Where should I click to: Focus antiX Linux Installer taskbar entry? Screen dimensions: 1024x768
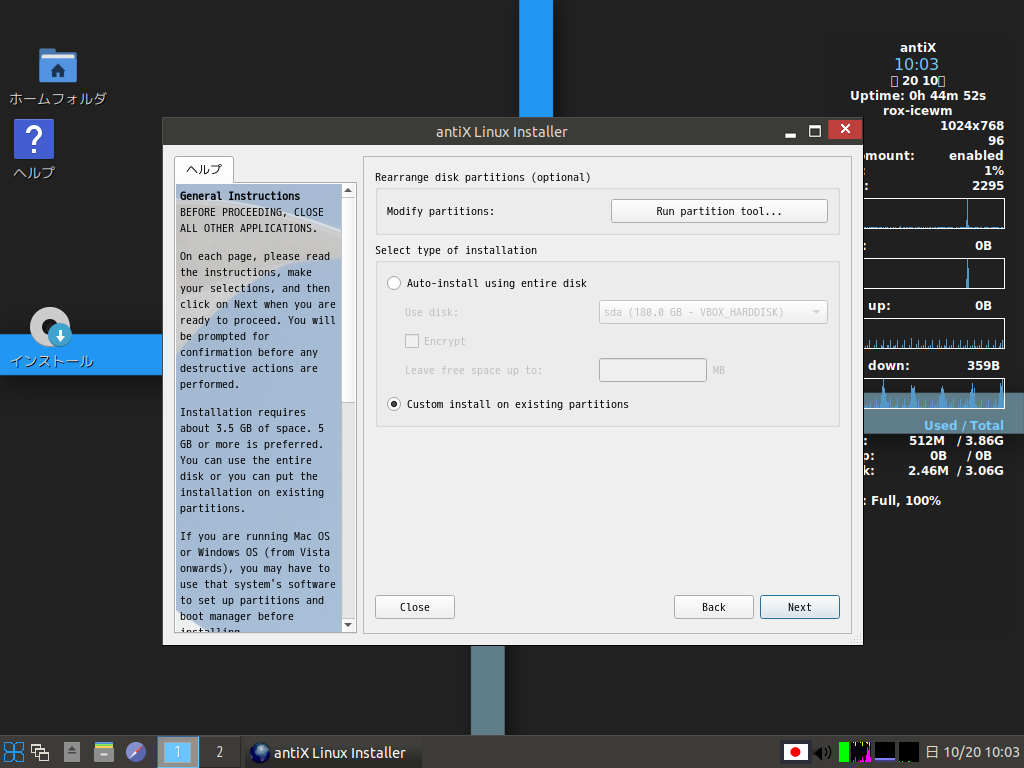coord(332,752)
